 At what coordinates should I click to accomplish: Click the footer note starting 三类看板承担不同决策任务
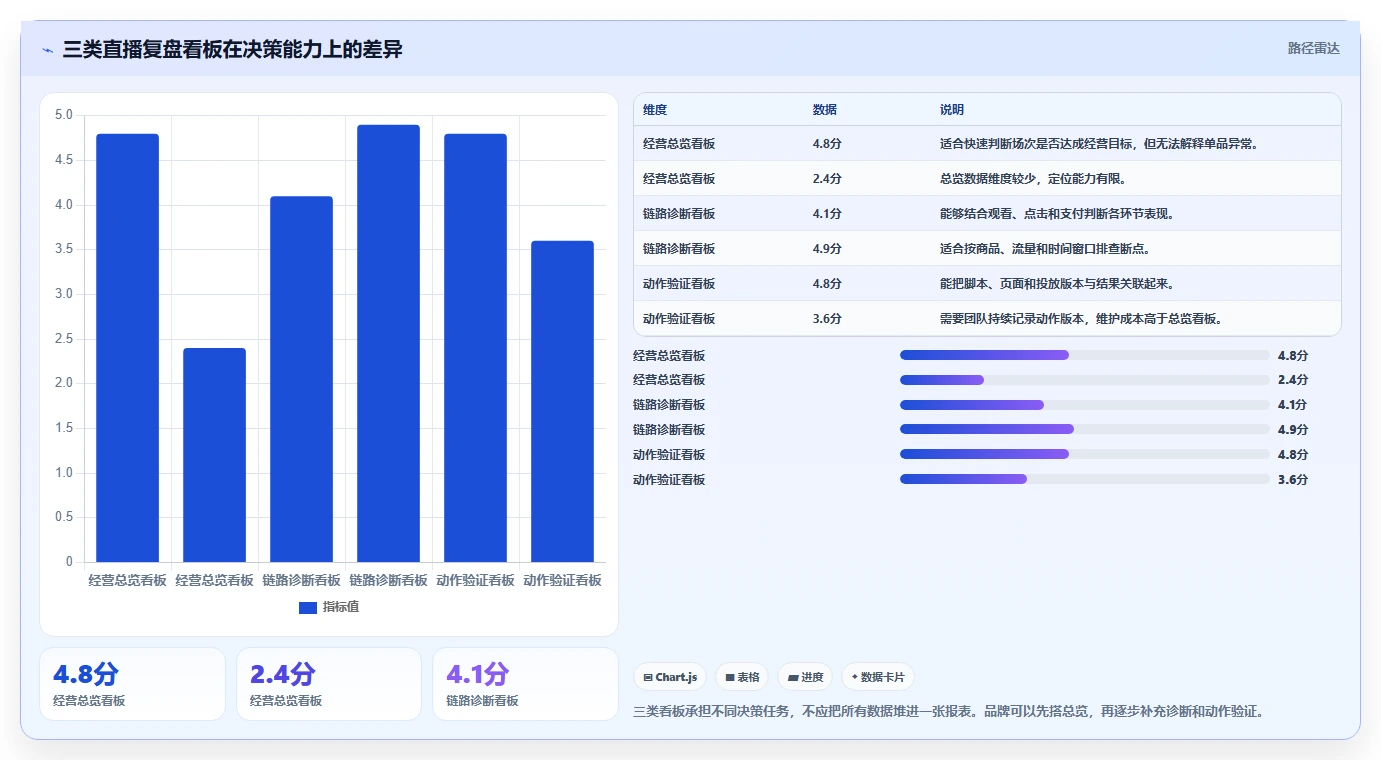(951, 712)
